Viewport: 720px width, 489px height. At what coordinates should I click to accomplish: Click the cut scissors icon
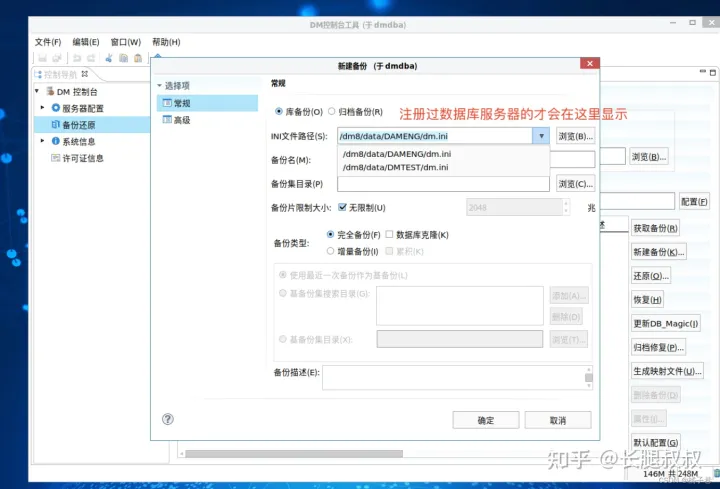(x=109, y=58)
